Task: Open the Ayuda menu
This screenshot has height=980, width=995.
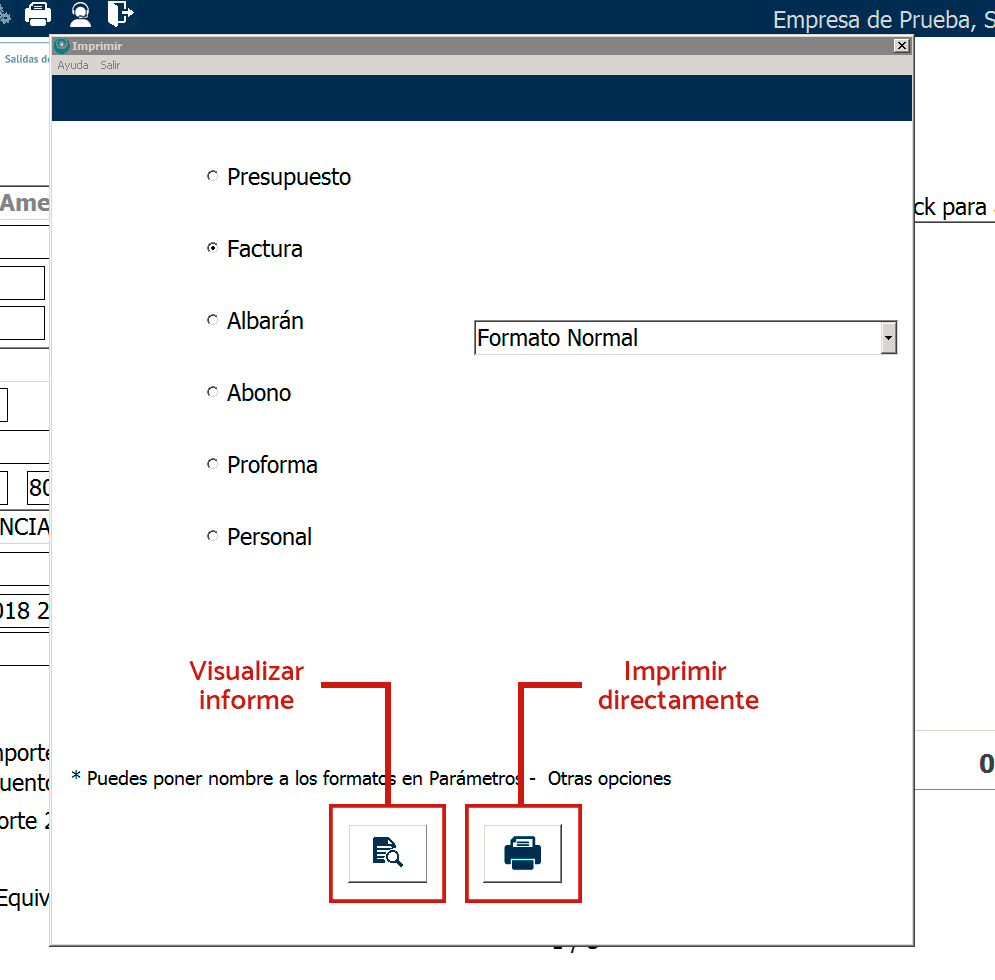Action: (x=73, y=65)
